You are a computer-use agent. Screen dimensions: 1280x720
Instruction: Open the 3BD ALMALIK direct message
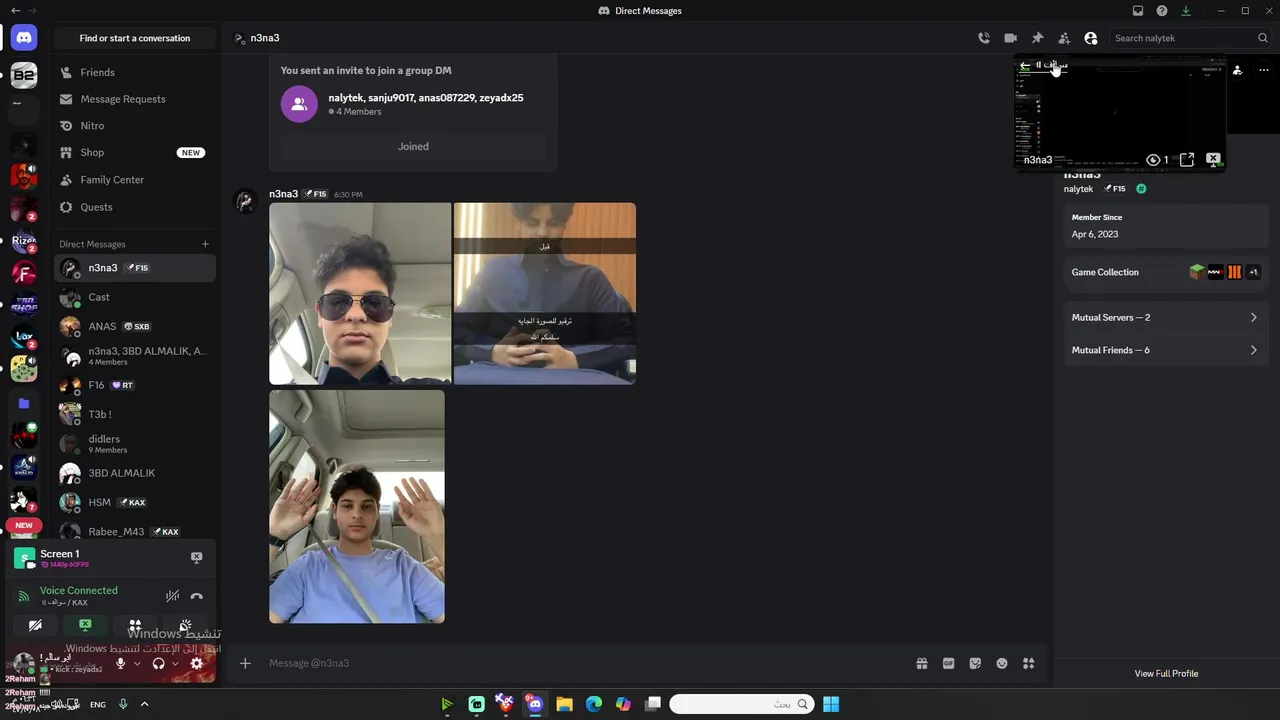coord(135,473)
